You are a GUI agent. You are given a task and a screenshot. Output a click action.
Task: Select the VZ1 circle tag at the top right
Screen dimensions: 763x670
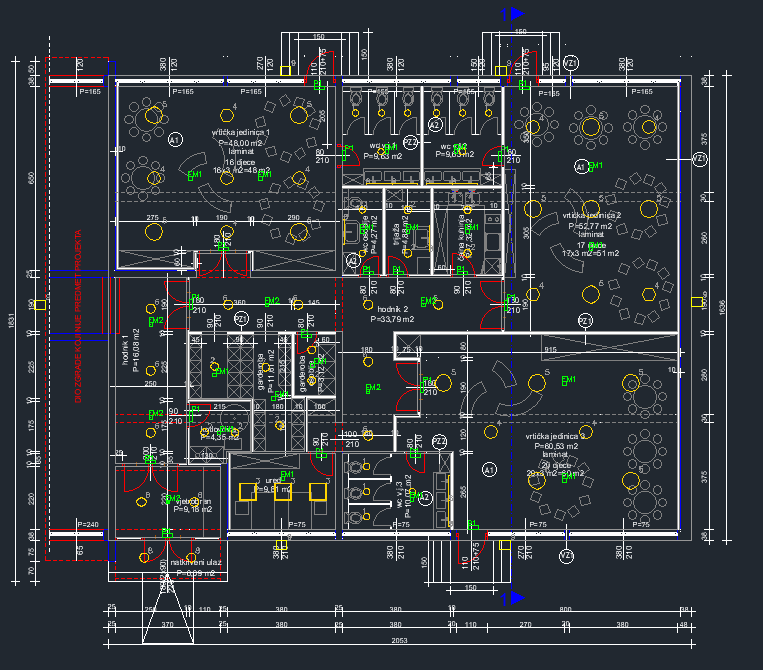pyautogui.click(x=571, y=63)
